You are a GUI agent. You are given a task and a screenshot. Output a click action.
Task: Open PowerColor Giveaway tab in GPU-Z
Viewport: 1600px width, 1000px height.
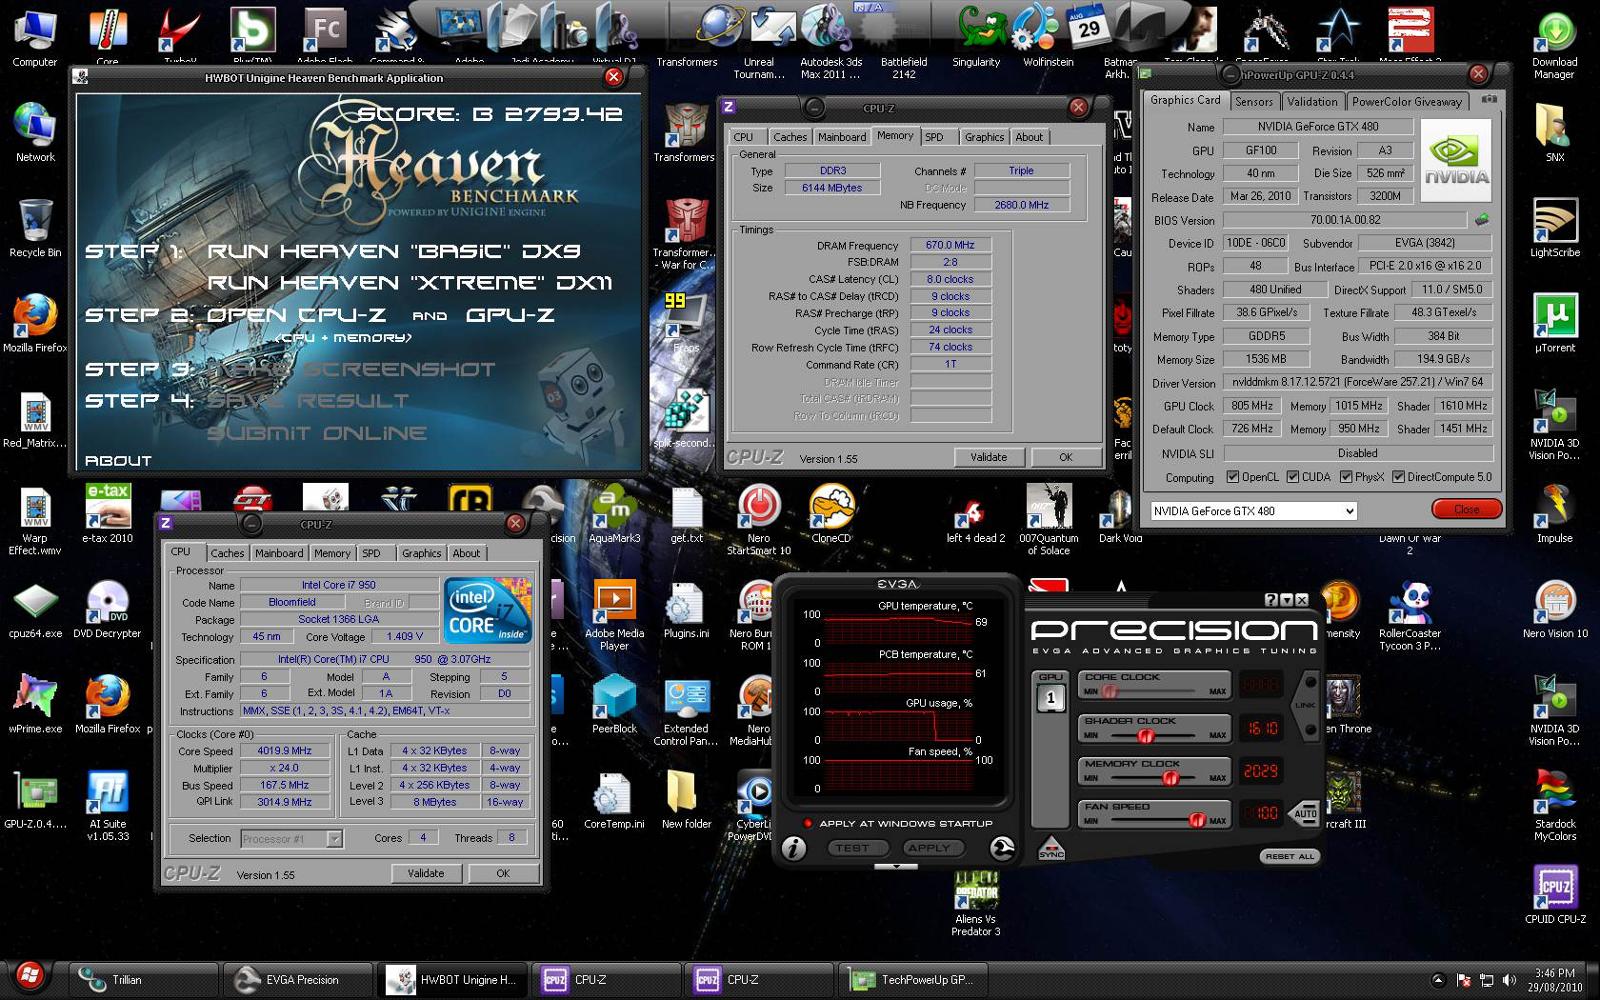click(1406, 101)
